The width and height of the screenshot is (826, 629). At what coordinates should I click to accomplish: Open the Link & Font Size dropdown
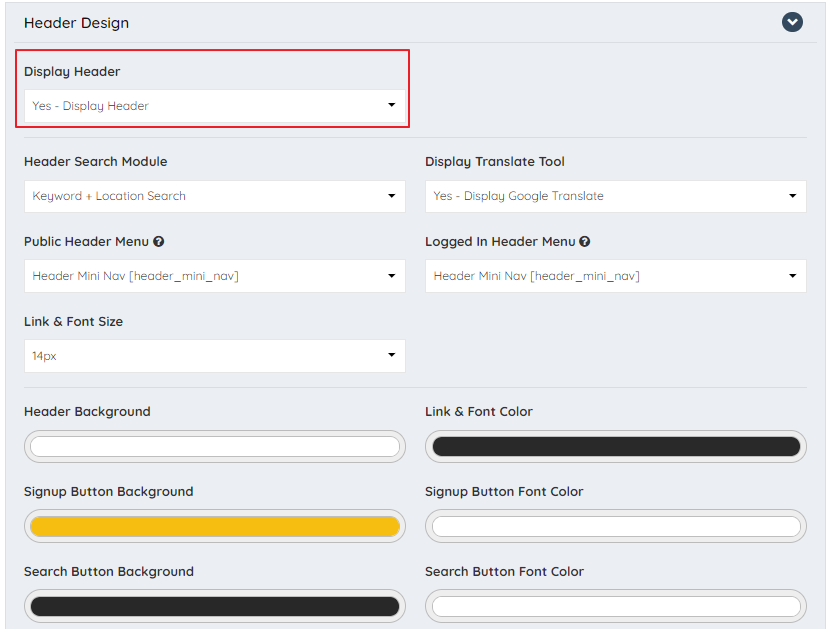pyautogui.click(x=214, y=356)
